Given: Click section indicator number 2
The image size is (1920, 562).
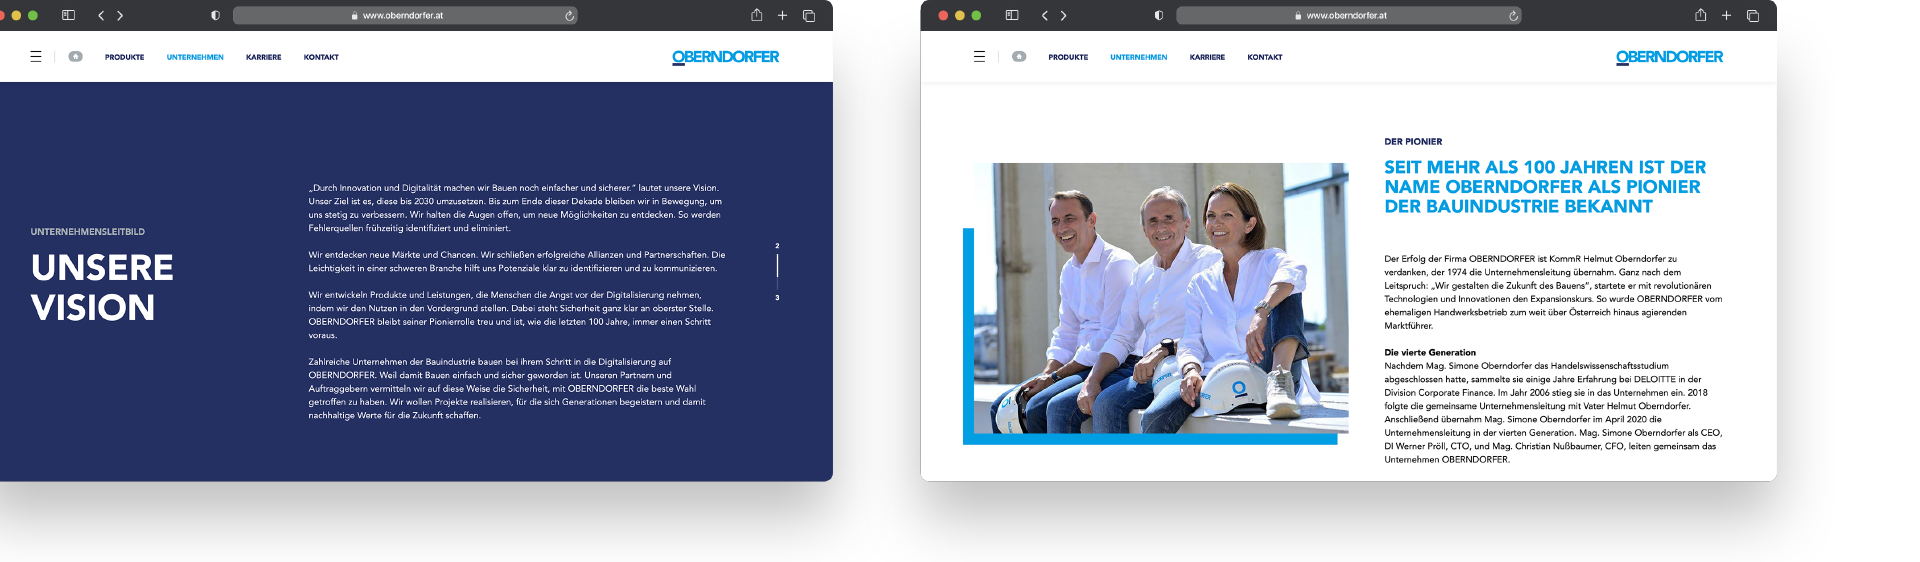Looking at the screenshot, I should [777, 245].
